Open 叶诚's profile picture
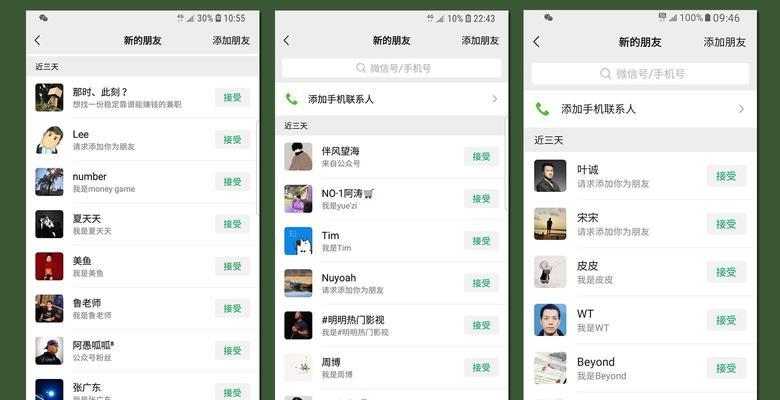This screenshot has width=780, height=400. (550, 176)
